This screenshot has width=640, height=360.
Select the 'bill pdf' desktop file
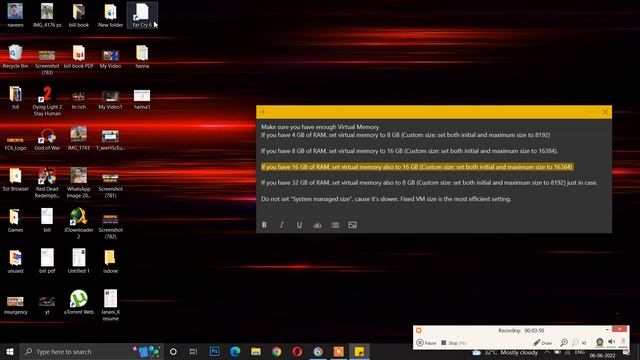(x=47, y=261)
